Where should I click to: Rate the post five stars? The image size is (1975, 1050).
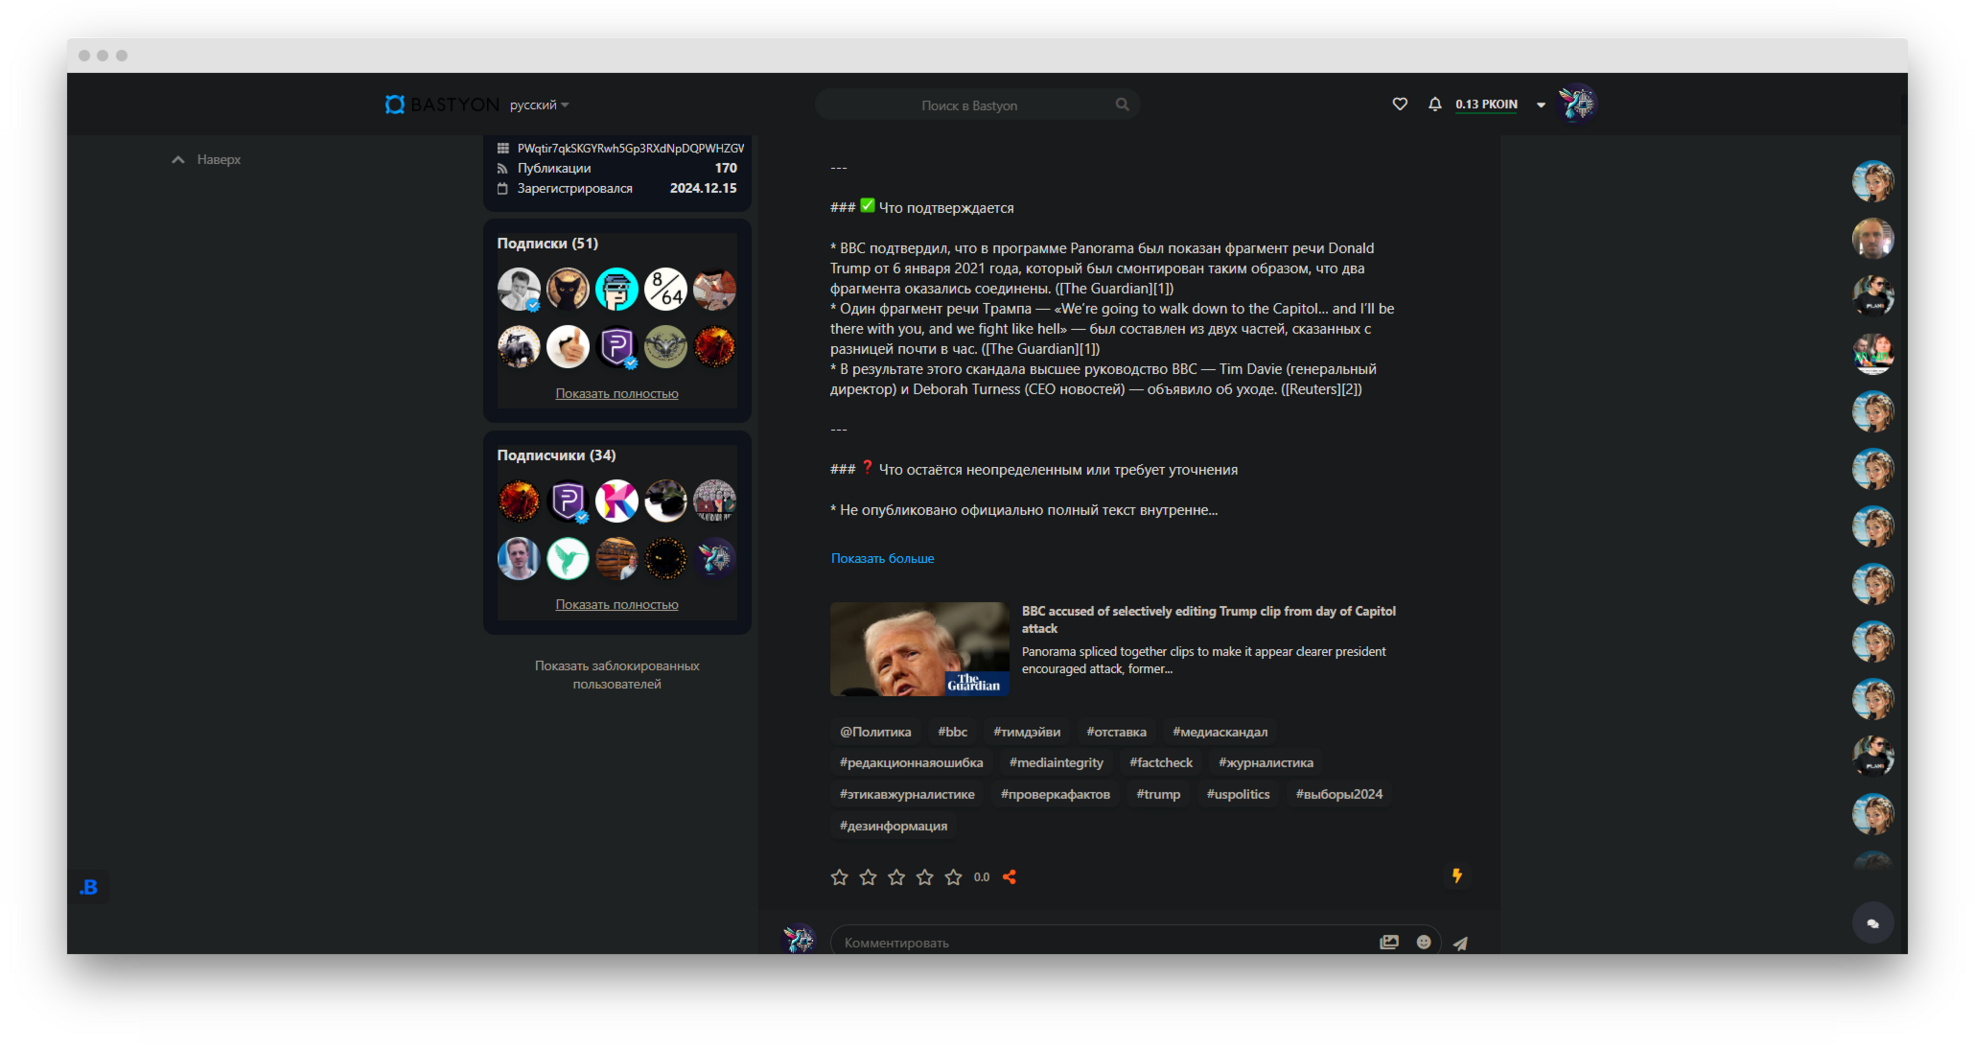[x=953, y=877]
